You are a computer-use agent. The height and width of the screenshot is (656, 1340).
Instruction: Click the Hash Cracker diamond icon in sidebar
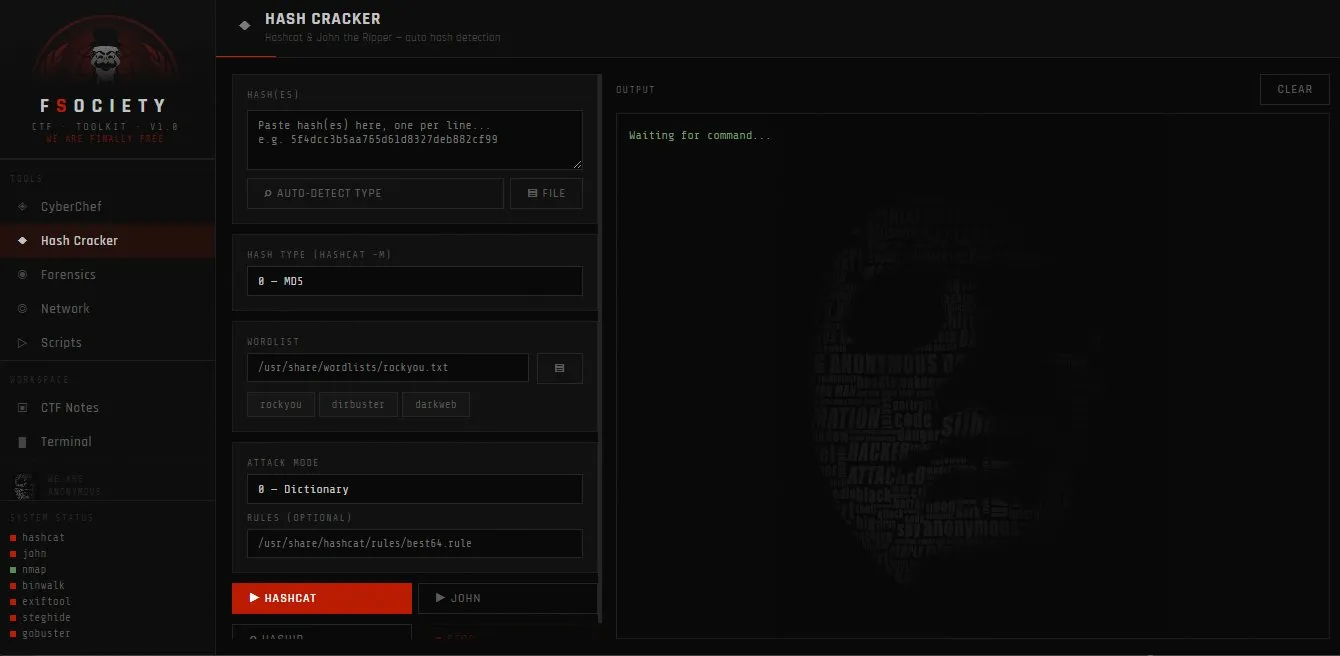(22, 240)
